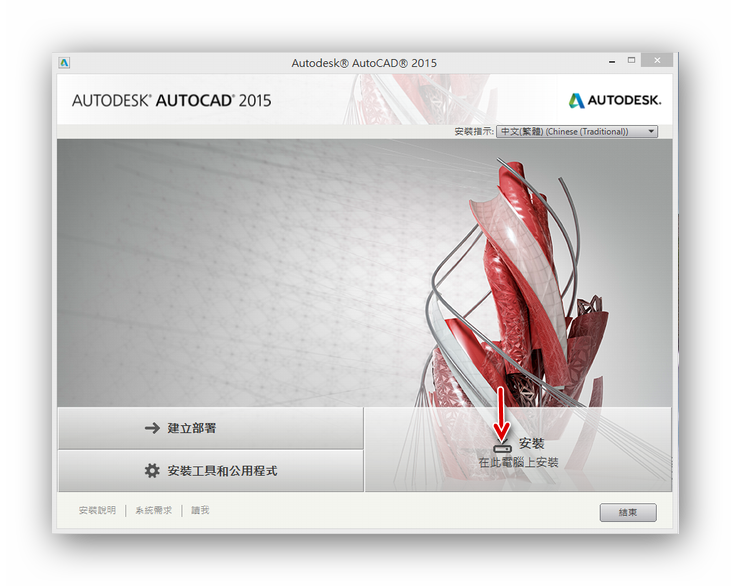Viewport: 731px width, 586px height.
Task: Click the dropdown arrow of the language selector
Action: (x=651, y=131)
